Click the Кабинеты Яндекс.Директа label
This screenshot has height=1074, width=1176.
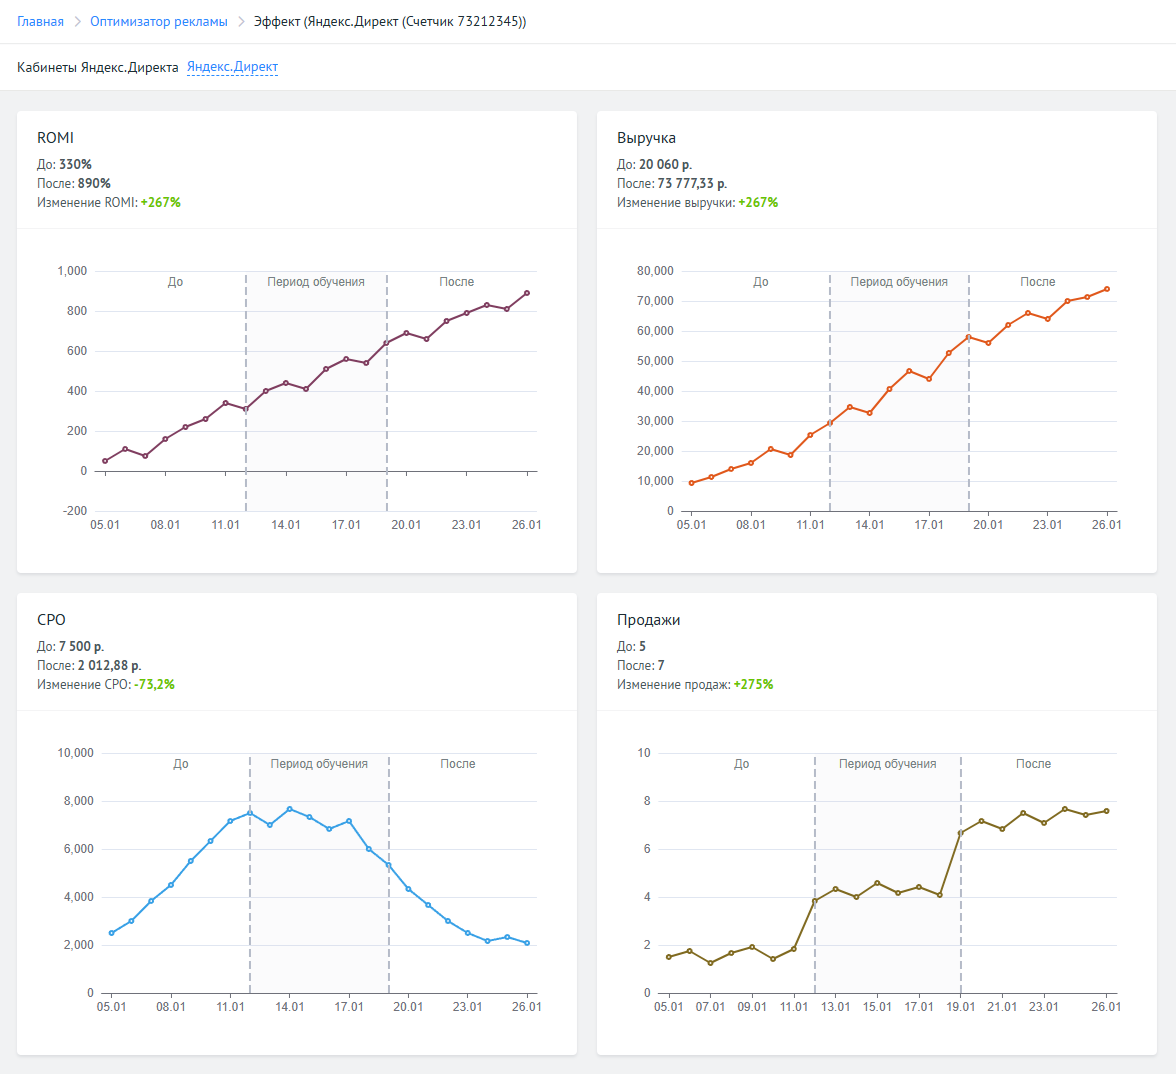[x=98, y=68]
